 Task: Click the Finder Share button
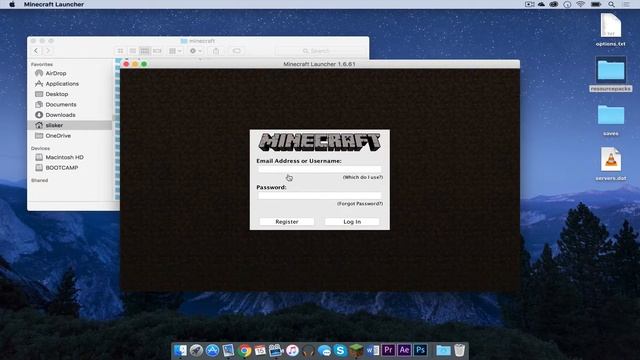(216, 51)
